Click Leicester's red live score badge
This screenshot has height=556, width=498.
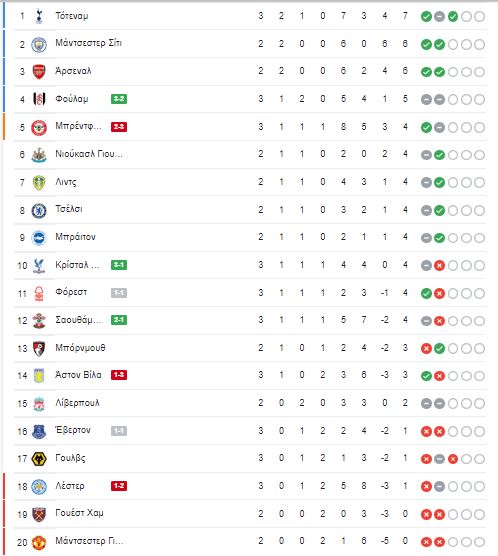point(119,486)
